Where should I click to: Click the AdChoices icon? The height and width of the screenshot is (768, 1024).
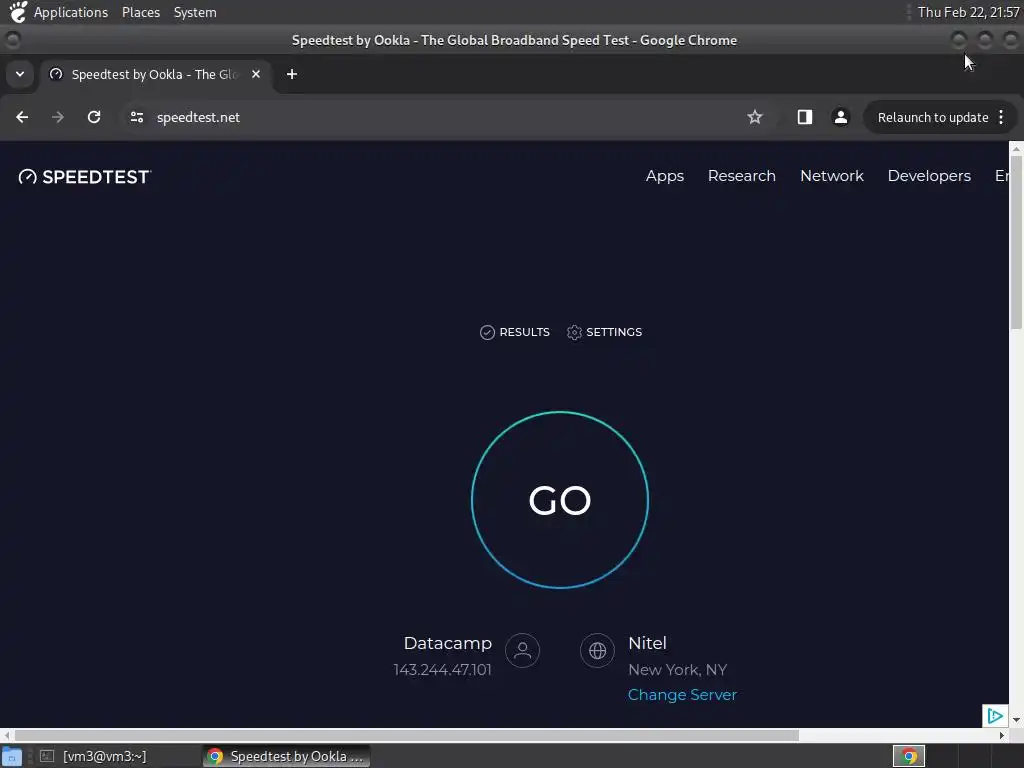[995, 716]
